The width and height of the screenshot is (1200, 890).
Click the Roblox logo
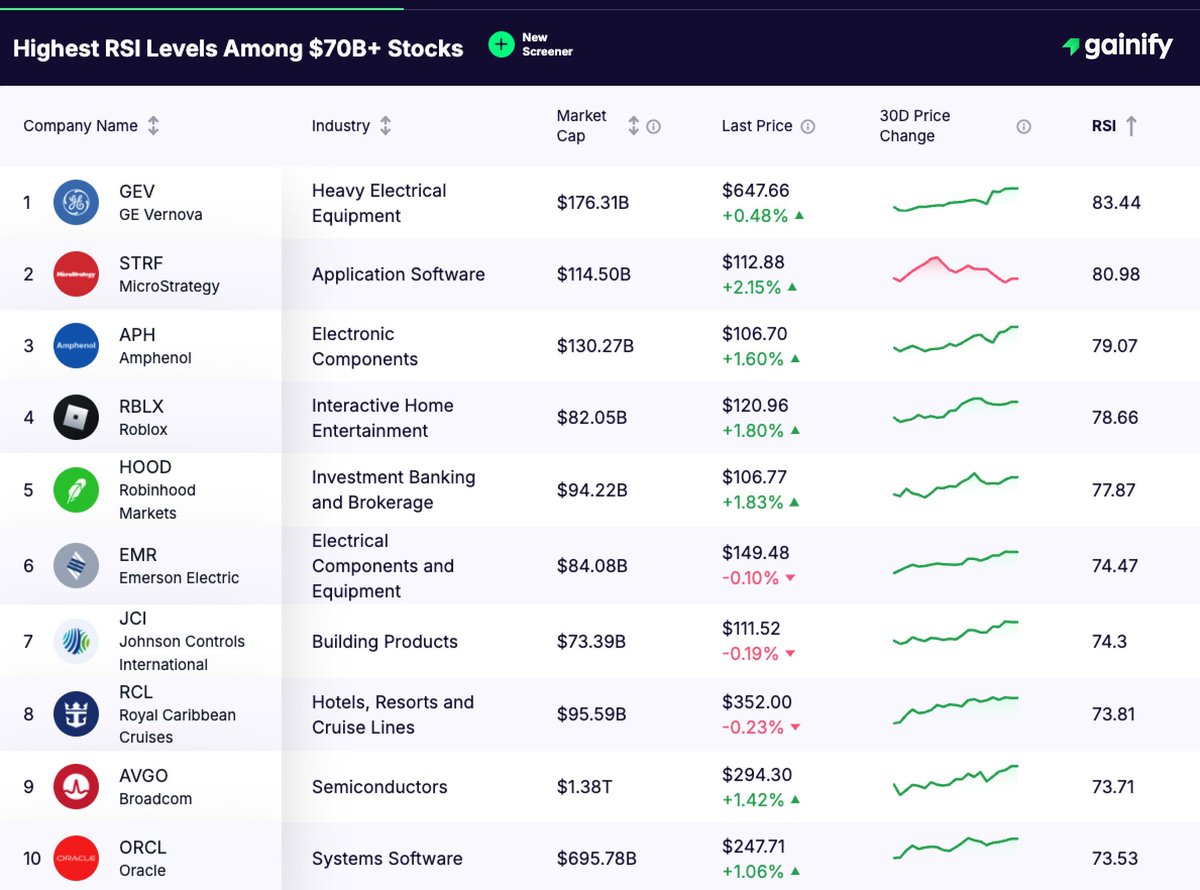pyautogui.click(x=76, y=418)
